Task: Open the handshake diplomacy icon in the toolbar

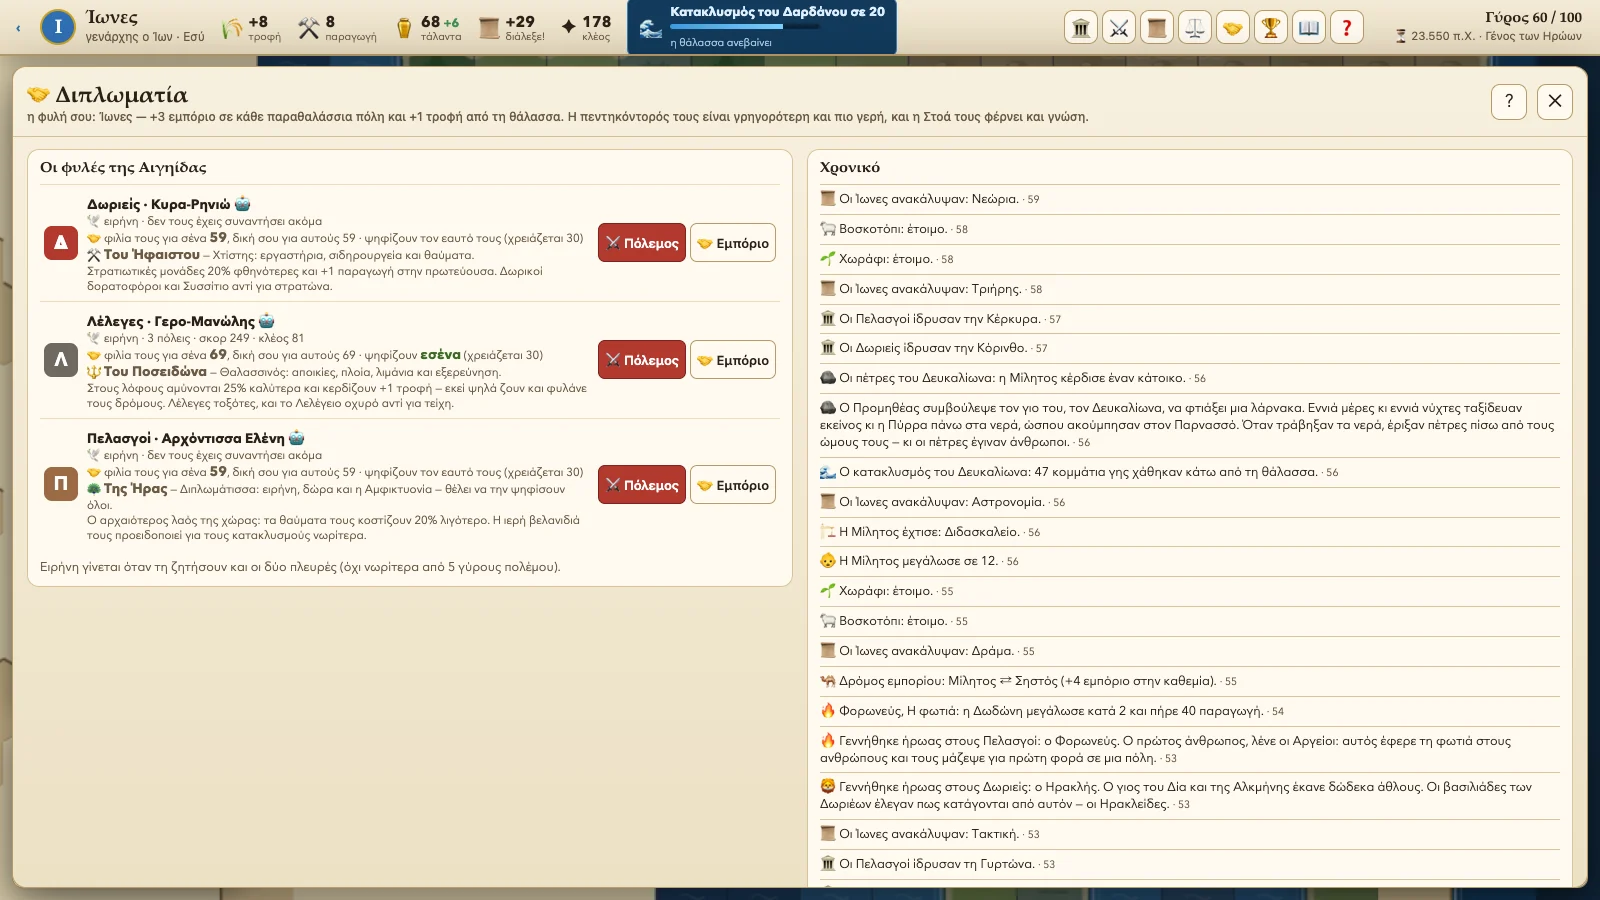Action: pyautogui.click(x=1233, y=28)
